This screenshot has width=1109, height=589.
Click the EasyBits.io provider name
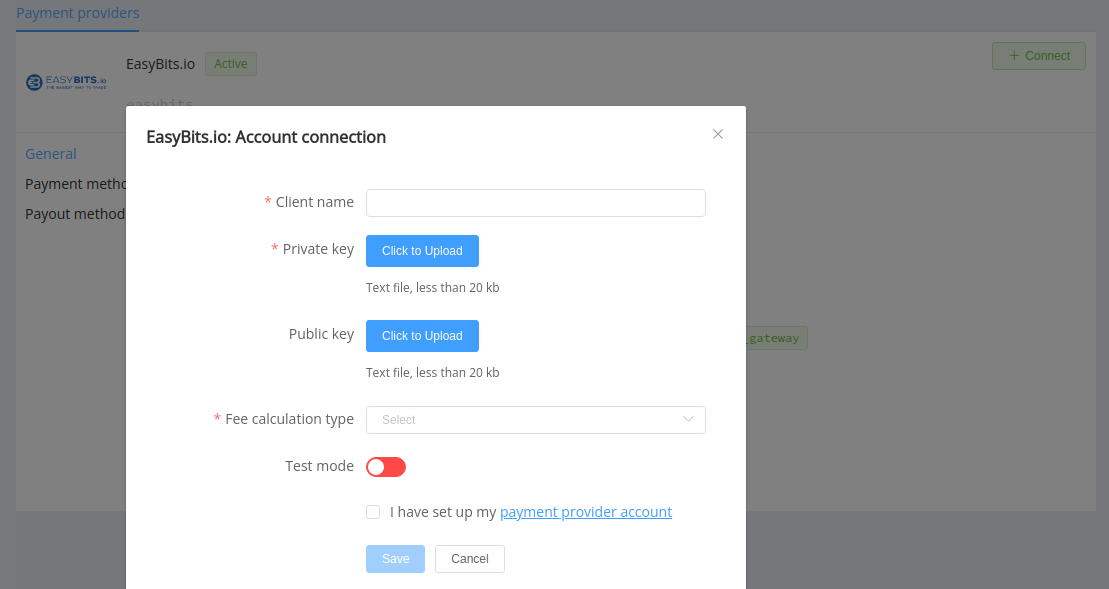[161, 64]
